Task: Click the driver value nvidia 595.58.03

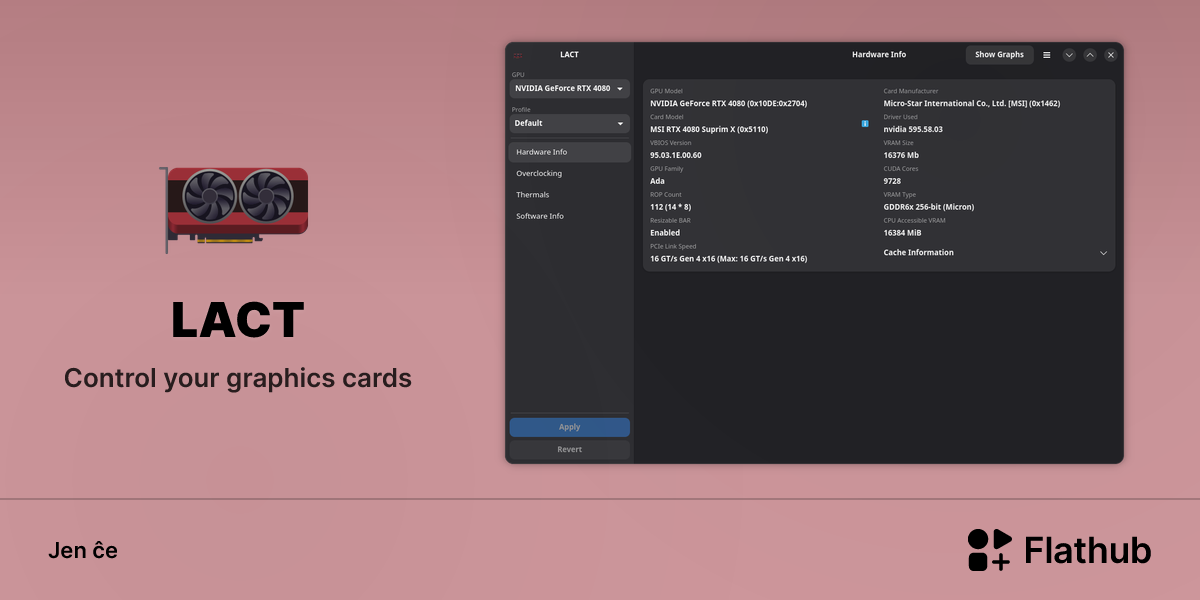Action: (x=913, y=129)
